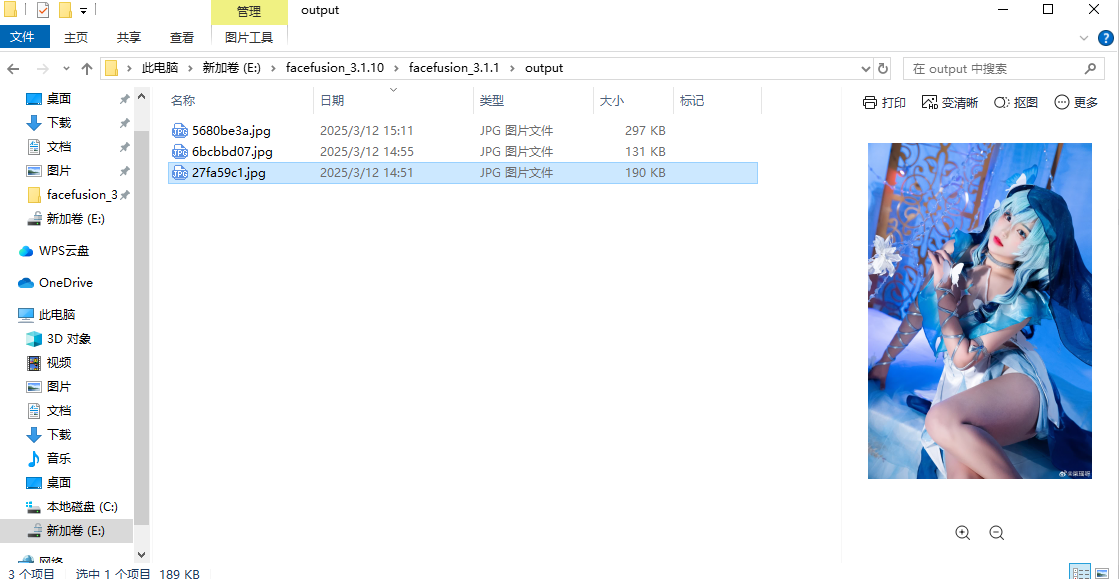Image resolution: width=1119 pixels, height=579 pixels.
Task: Select file 5680be3a.jpg
Action: point(462,131)
